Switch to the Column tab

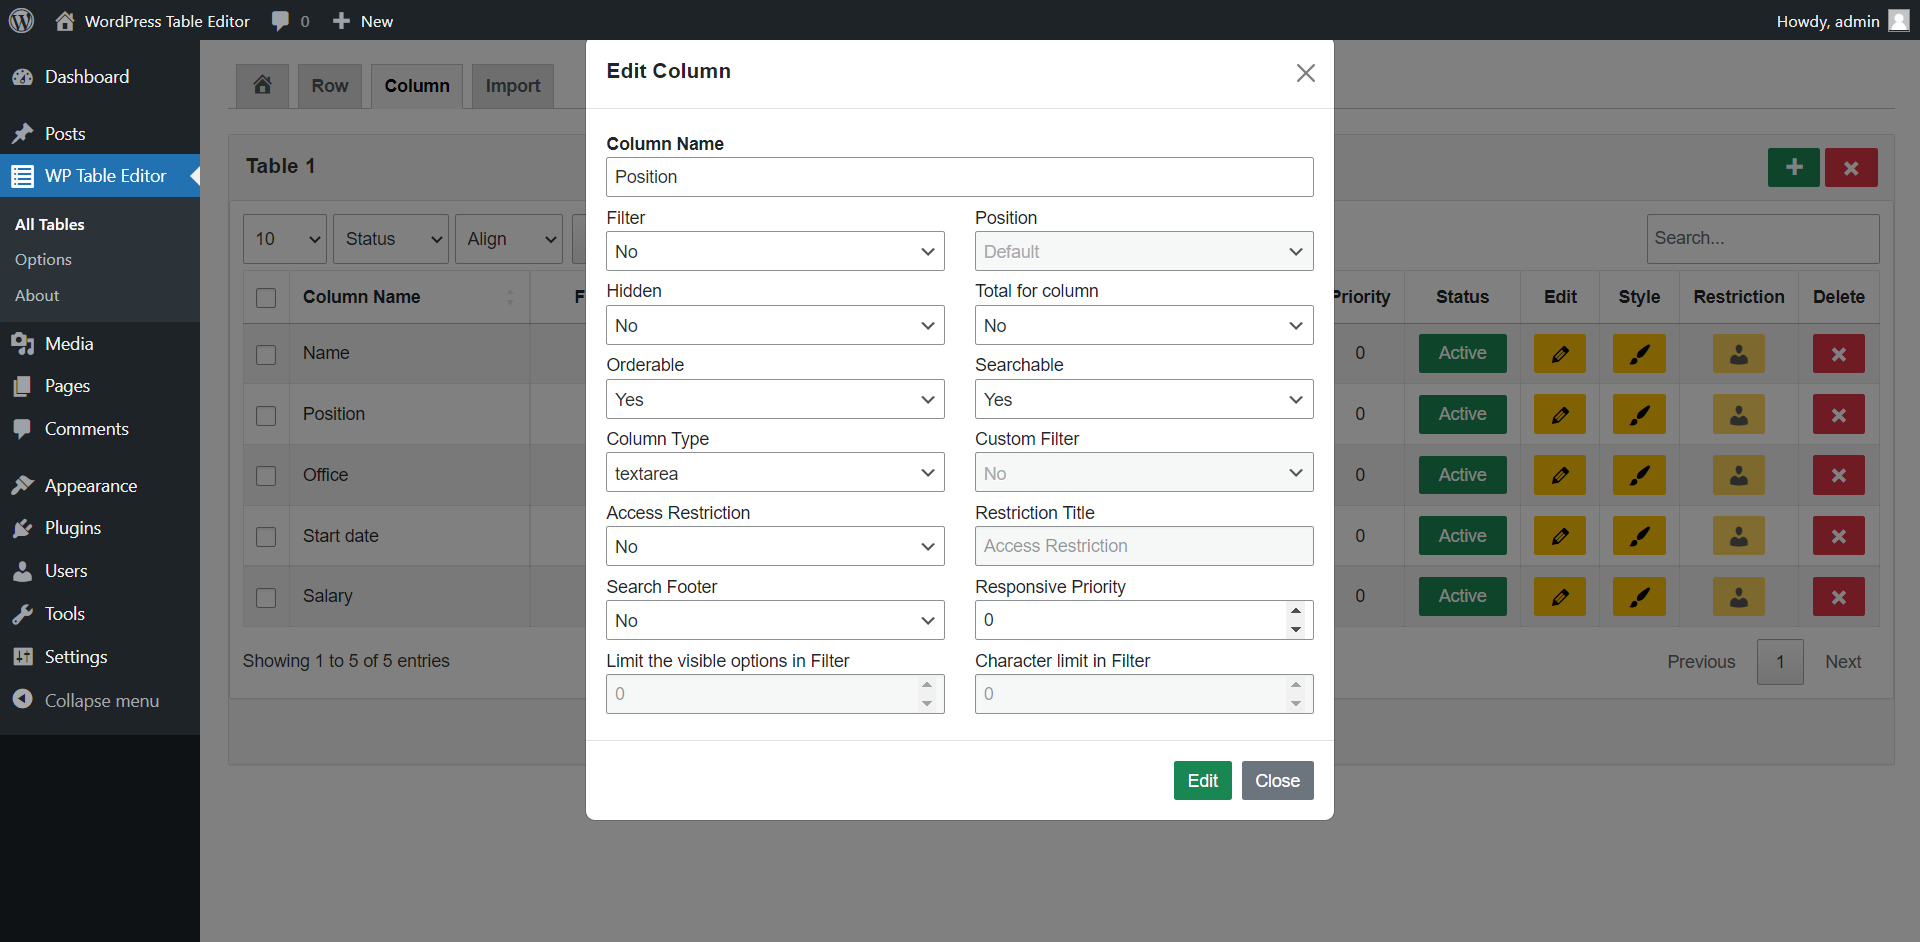click(x=417, y=86)
